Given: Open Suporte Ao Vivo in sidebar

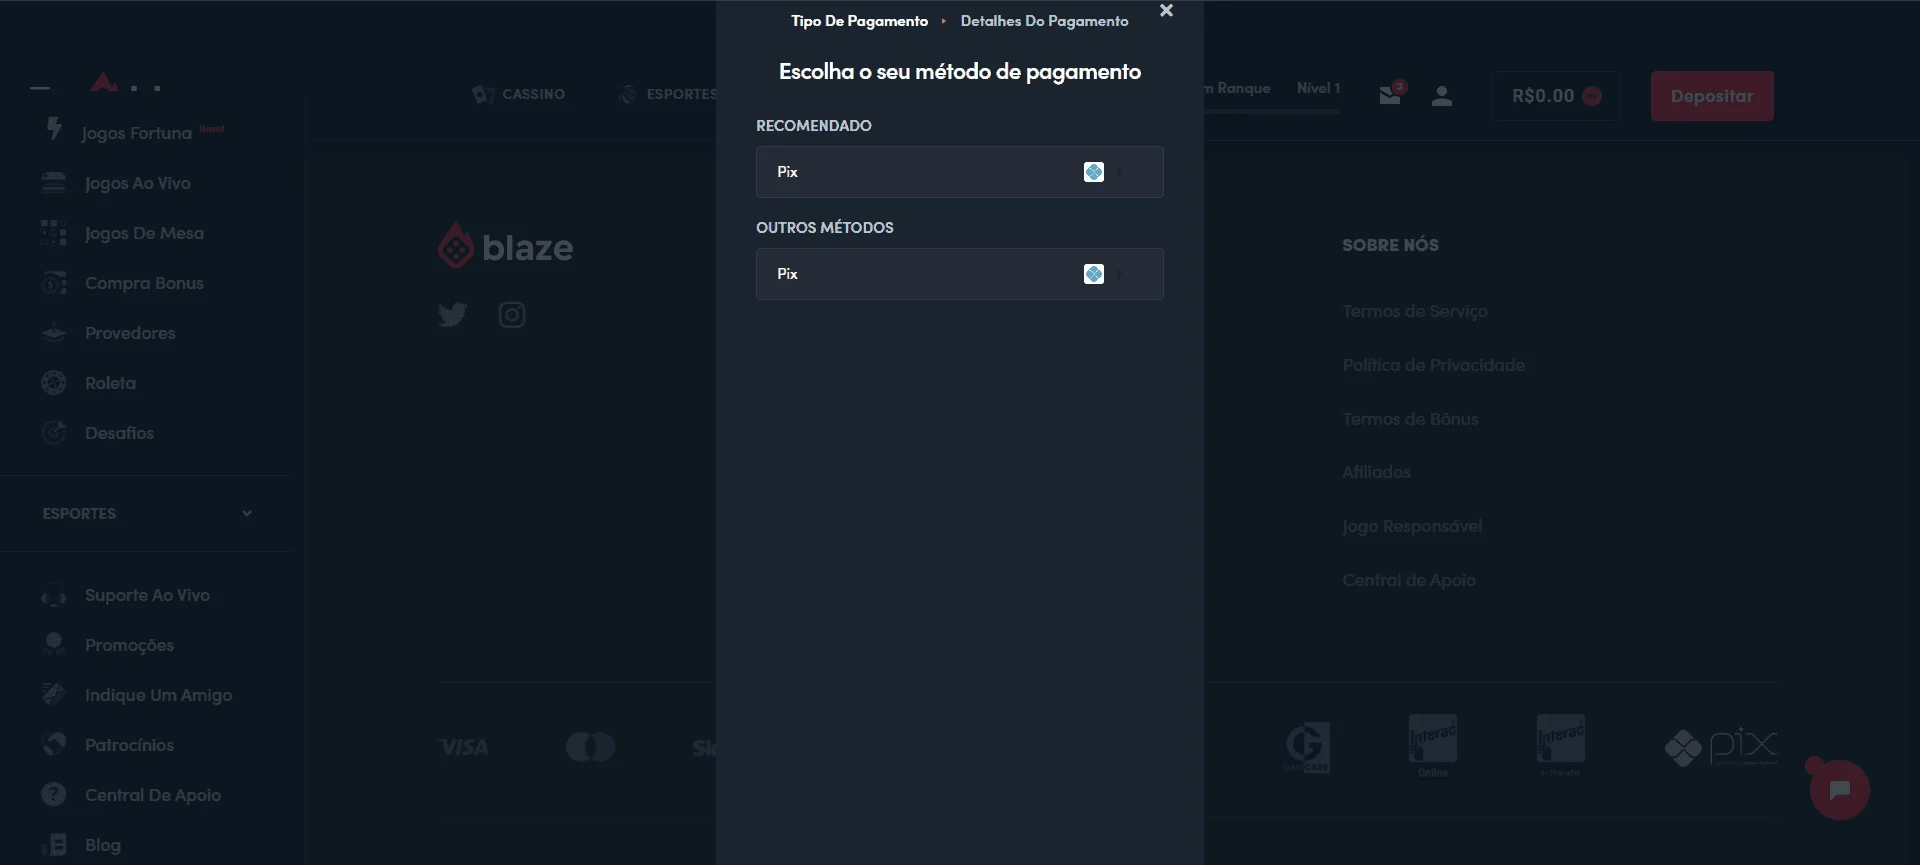Looking at the screenshot, I should [x=147, y=595].
